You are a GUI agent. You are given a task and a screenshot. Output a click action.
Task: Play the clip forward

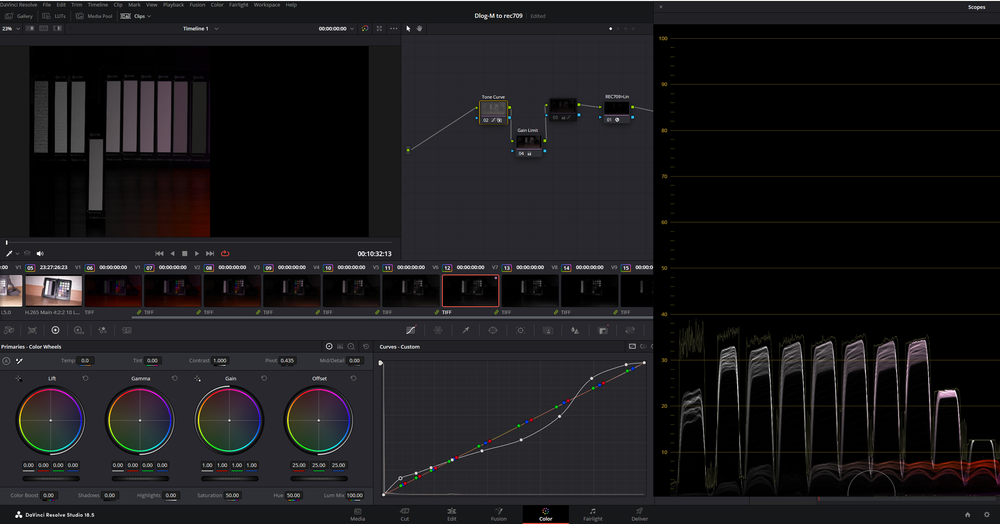pyautogui.click(x=197, y=254)
